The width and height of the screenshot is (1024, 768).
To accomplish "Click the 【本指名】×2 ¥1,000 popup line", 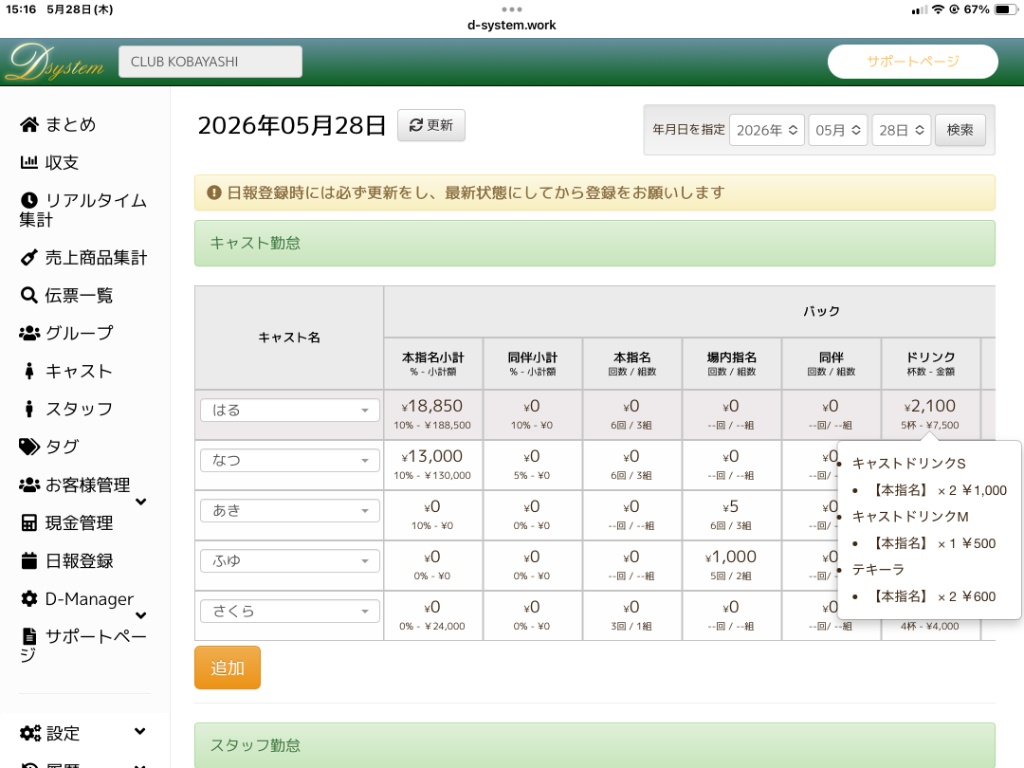I will (x=939, y=490).
